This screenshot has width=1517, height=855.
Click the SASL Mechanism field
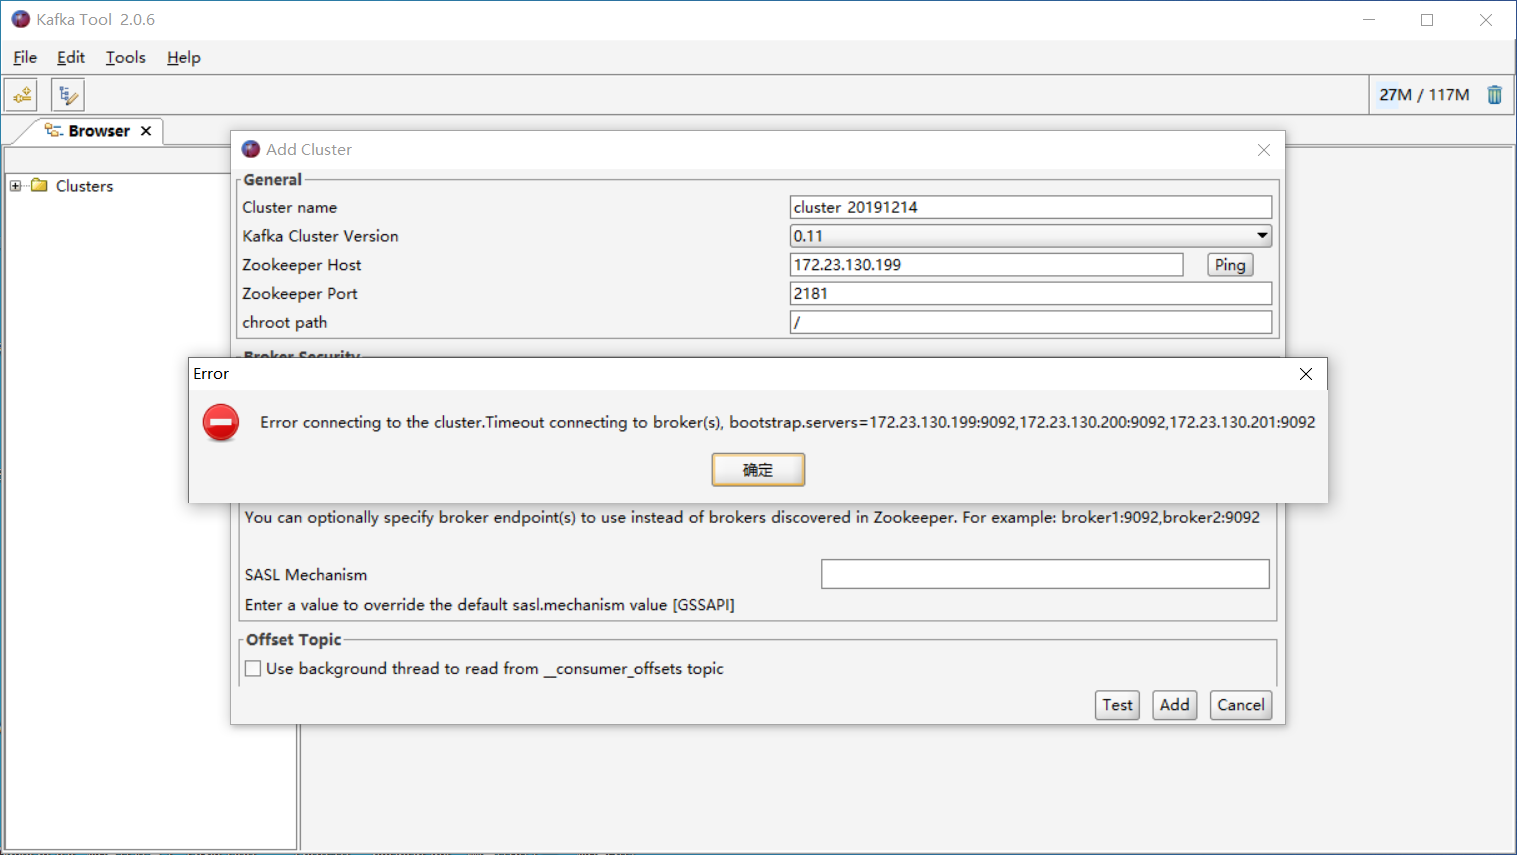point(1045,574)
